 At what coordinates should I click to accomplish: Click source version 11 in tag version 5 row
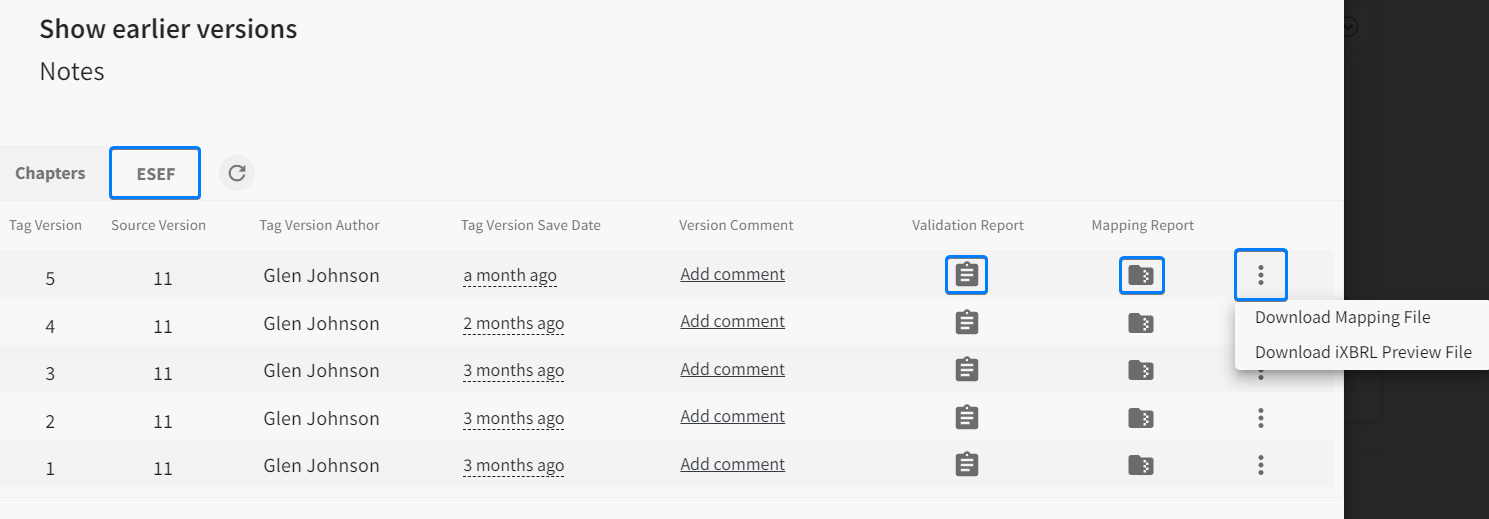(163, 278)
